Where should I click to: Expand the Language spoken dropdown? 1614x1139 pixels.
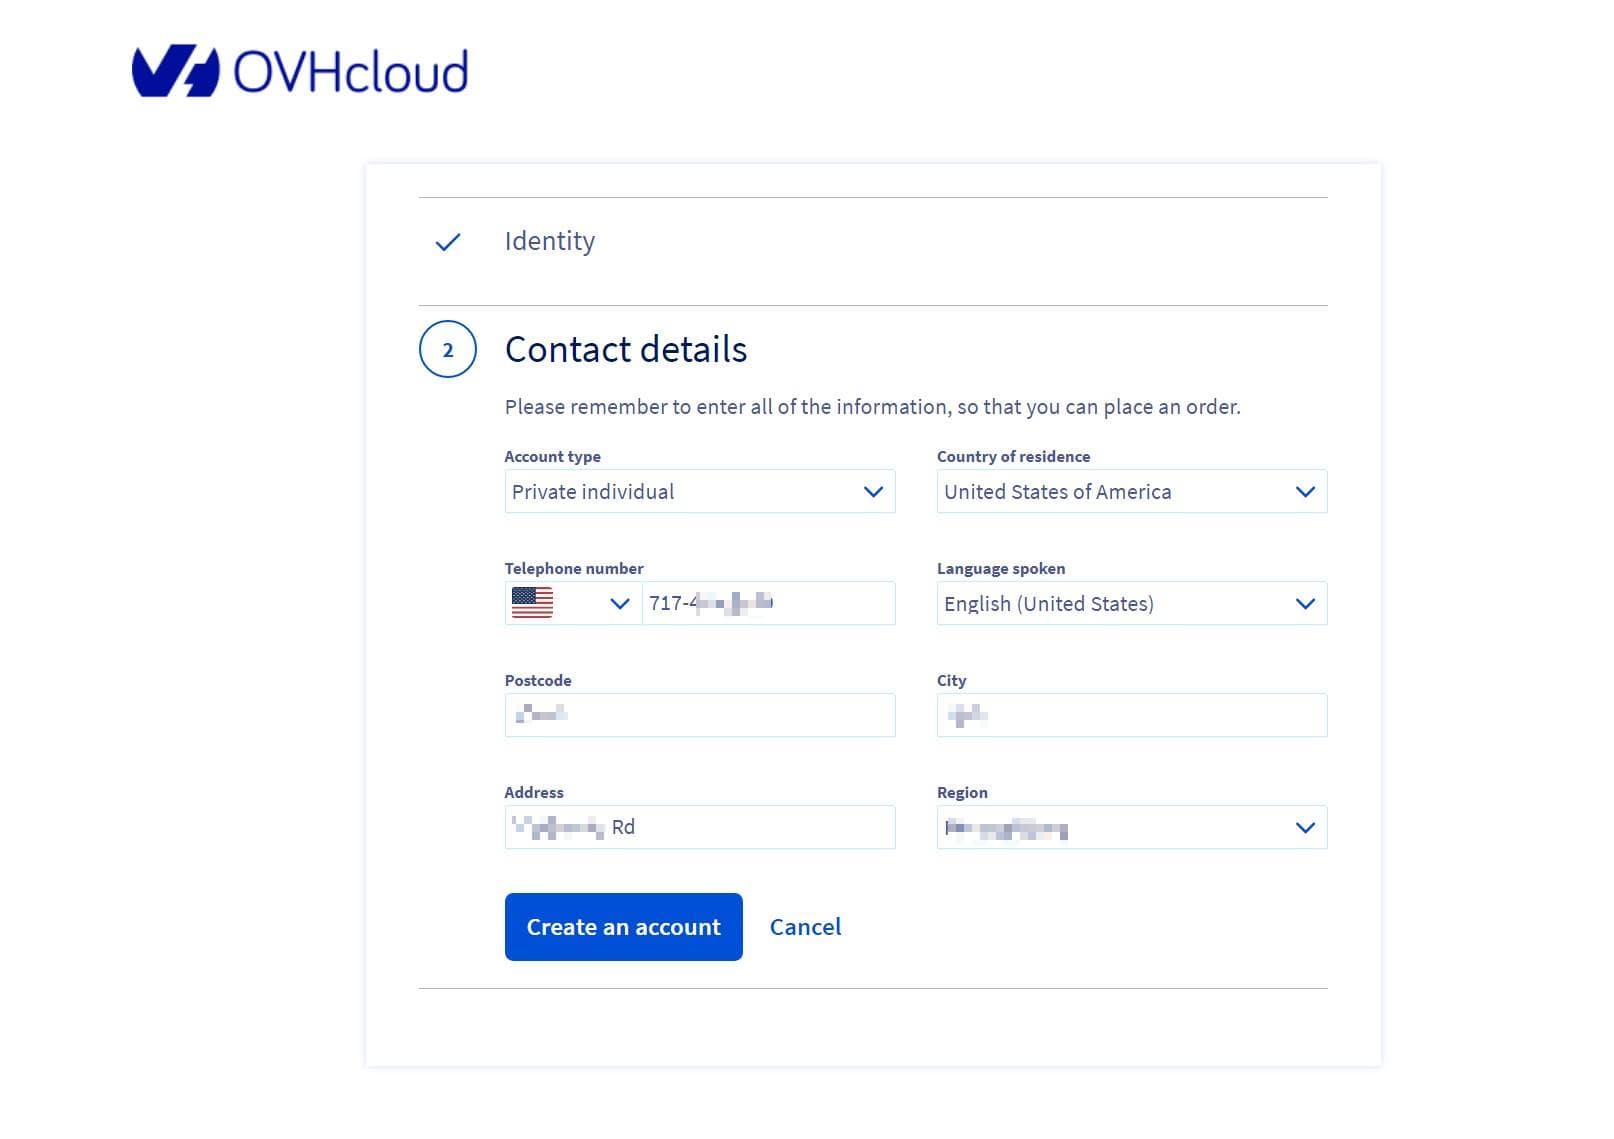[1131, 604]
